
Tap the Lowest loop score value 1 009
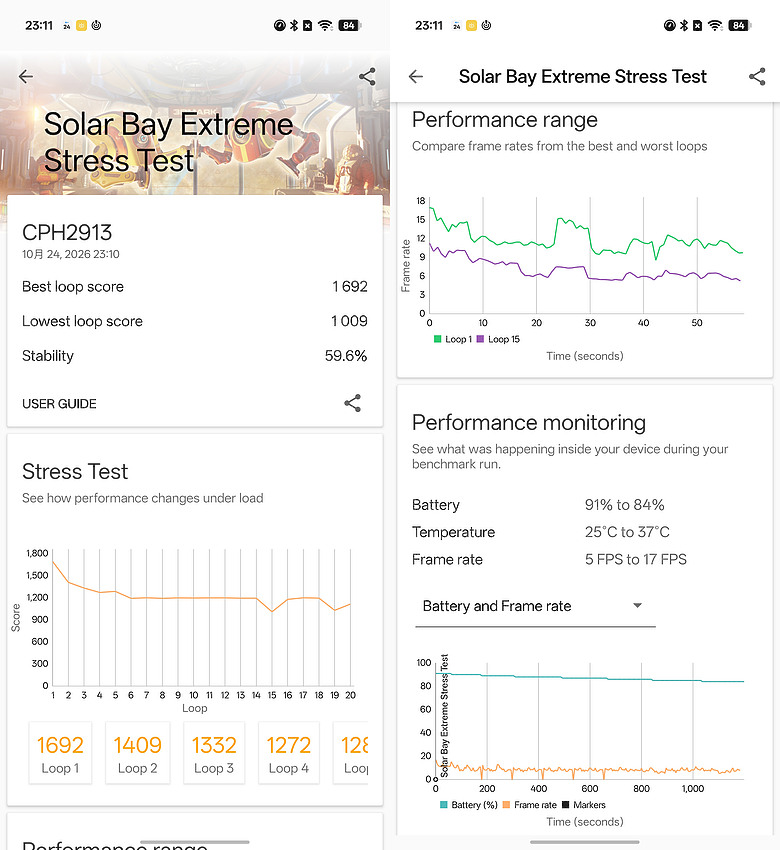(349, 321)
